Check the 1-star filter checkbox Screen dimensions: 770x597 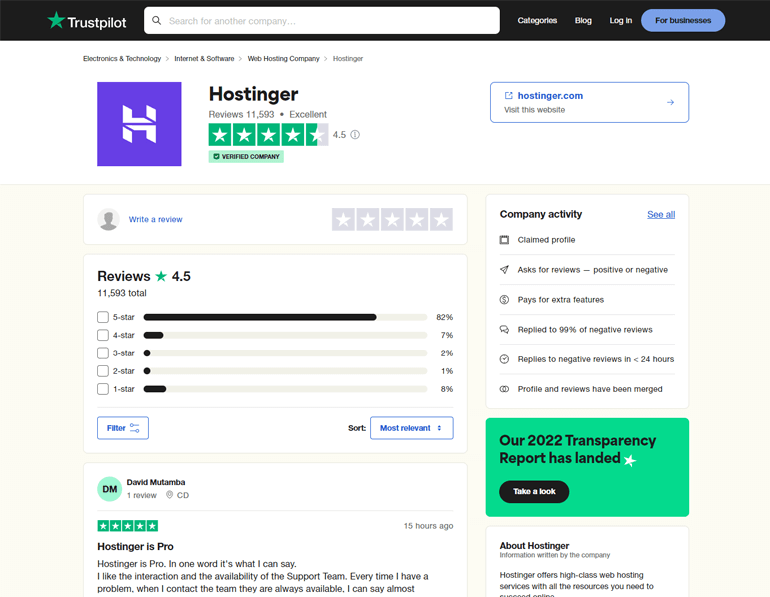(x=103, y=389)
